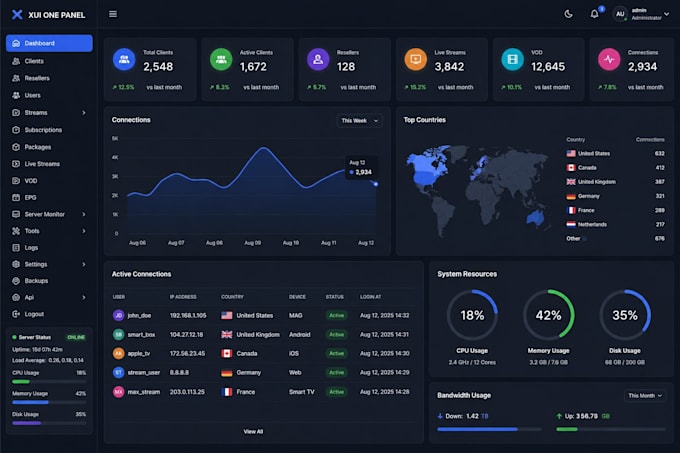This screenshot has height=453, width=680.
Task: Toggle the hamburger sidebar menu
Action: [113, 14]
